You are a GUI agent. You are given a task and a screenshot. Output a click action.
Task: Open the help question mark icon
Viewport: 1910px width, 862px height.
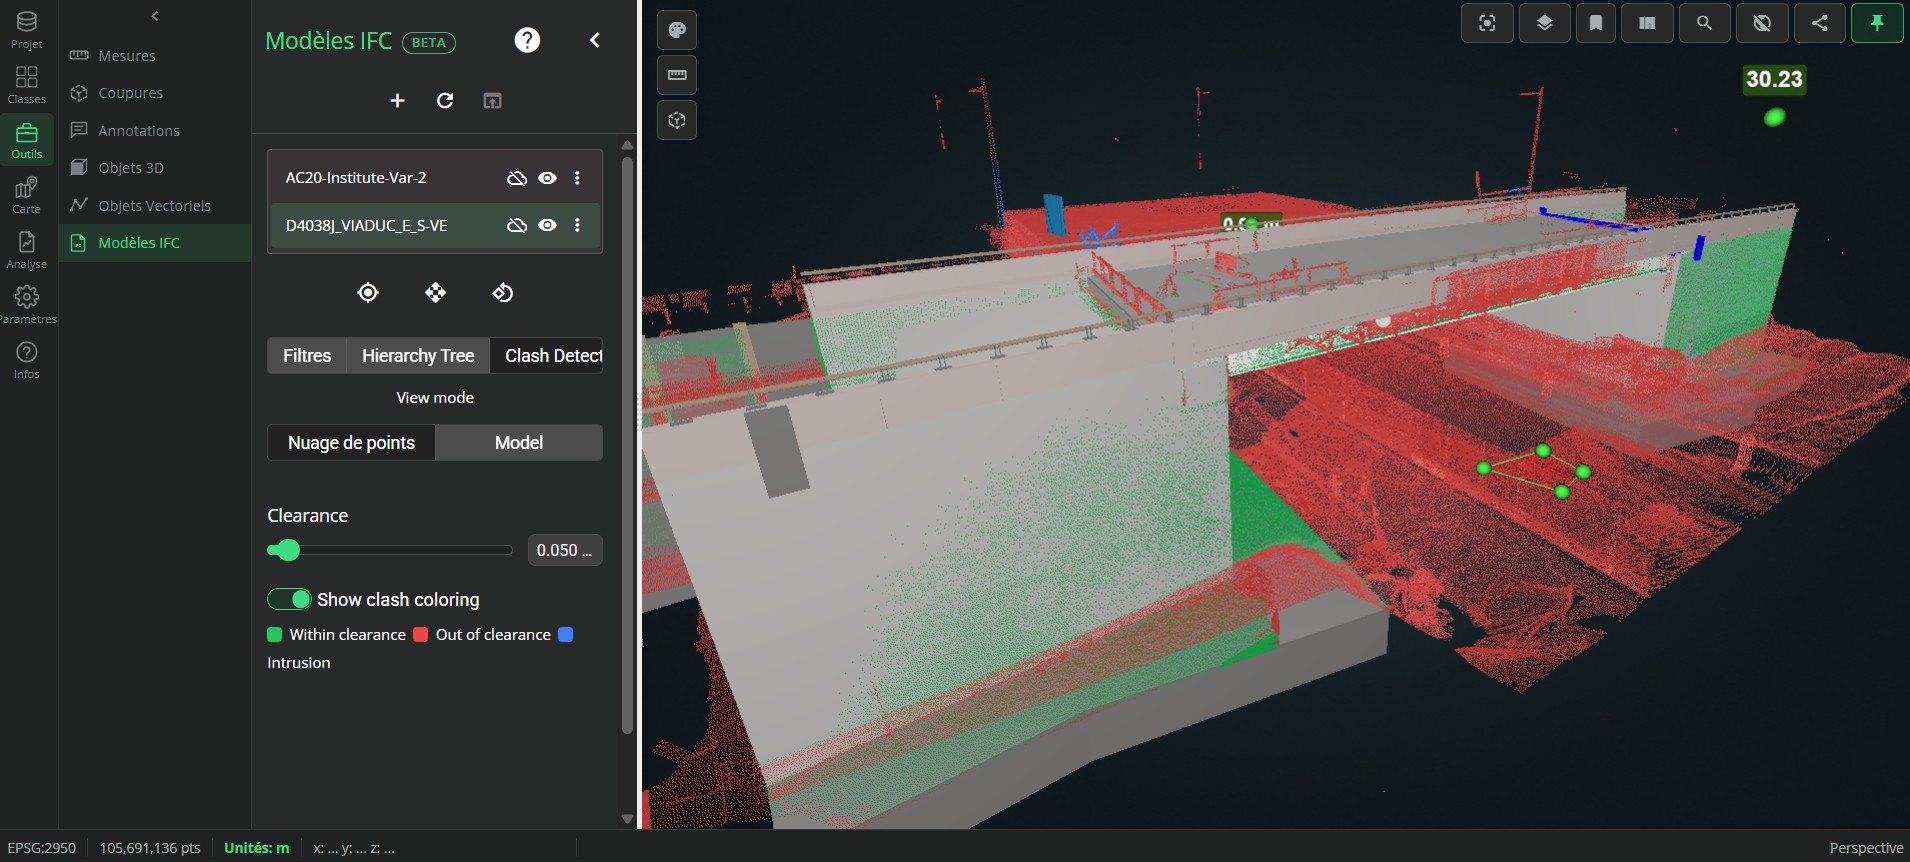pyautogui.click(x=527, y=40)
